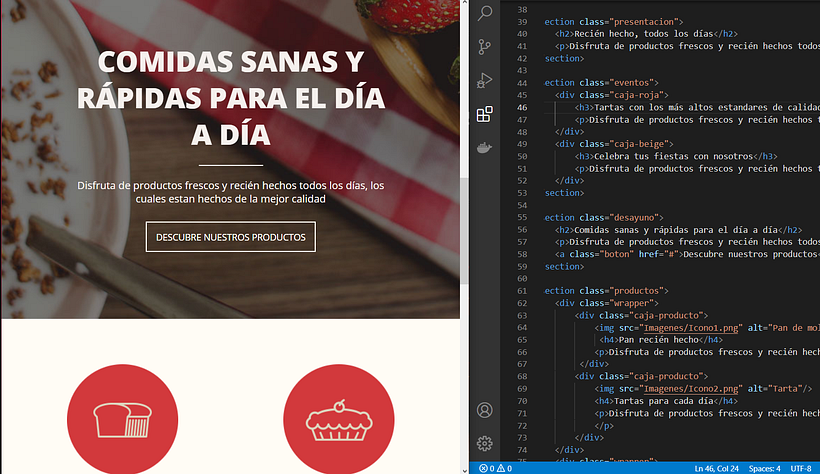Change indentation via Spaces: 4
The width and height of the screenshot is (820, 474).
[765, 468]
